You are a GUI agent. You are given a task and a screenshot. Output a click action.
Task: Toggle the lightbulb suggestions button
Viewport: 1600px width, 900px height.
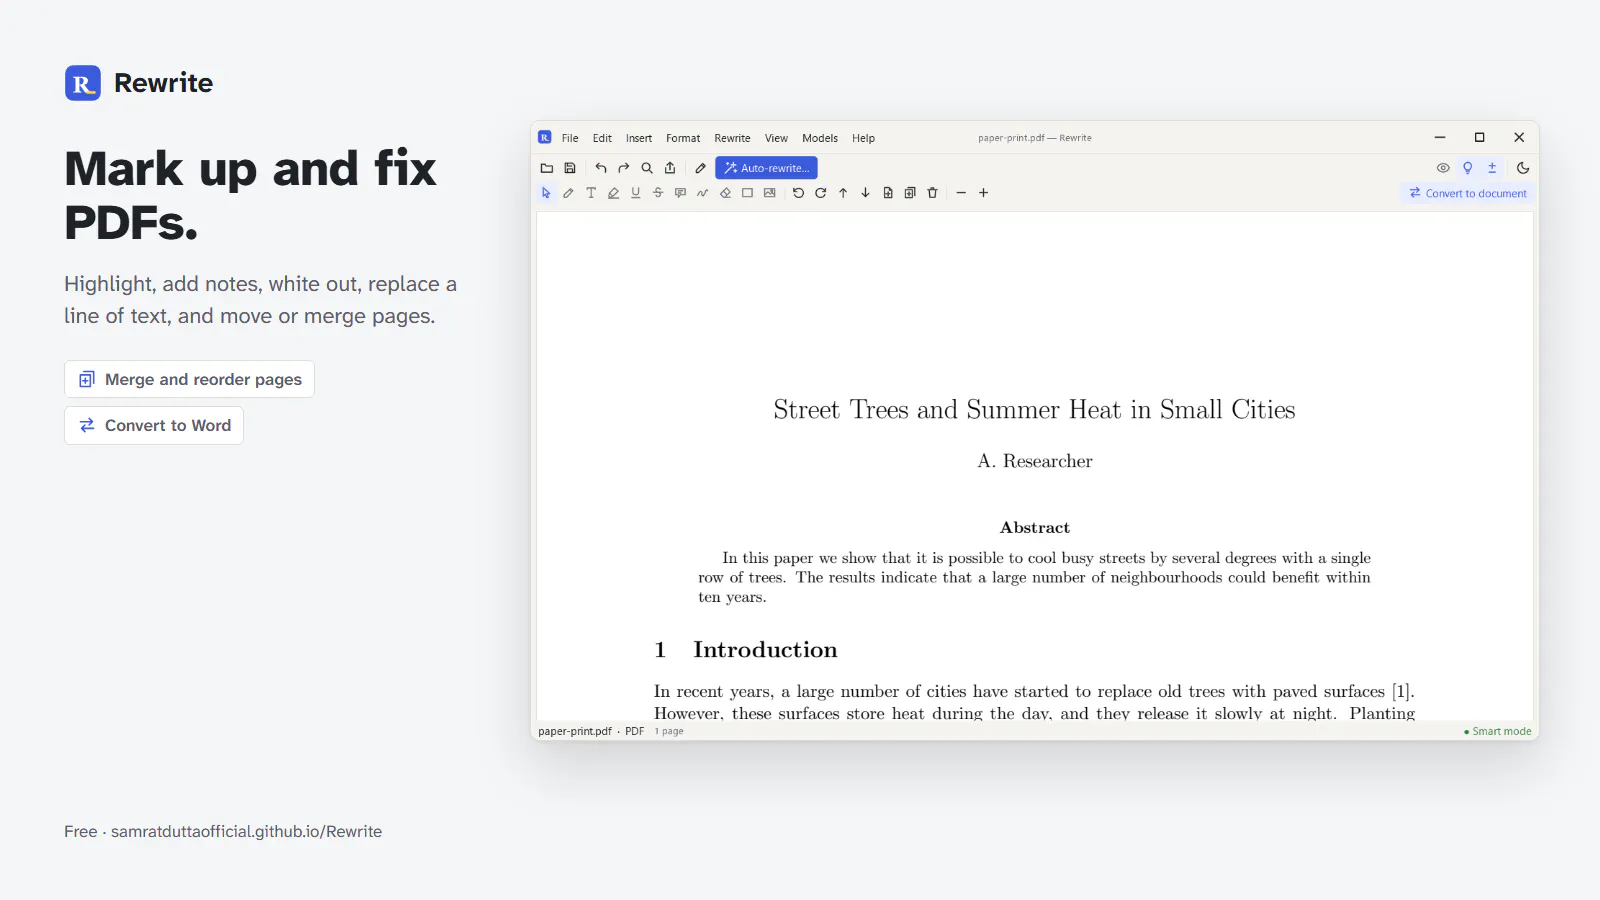(1468, 168)
